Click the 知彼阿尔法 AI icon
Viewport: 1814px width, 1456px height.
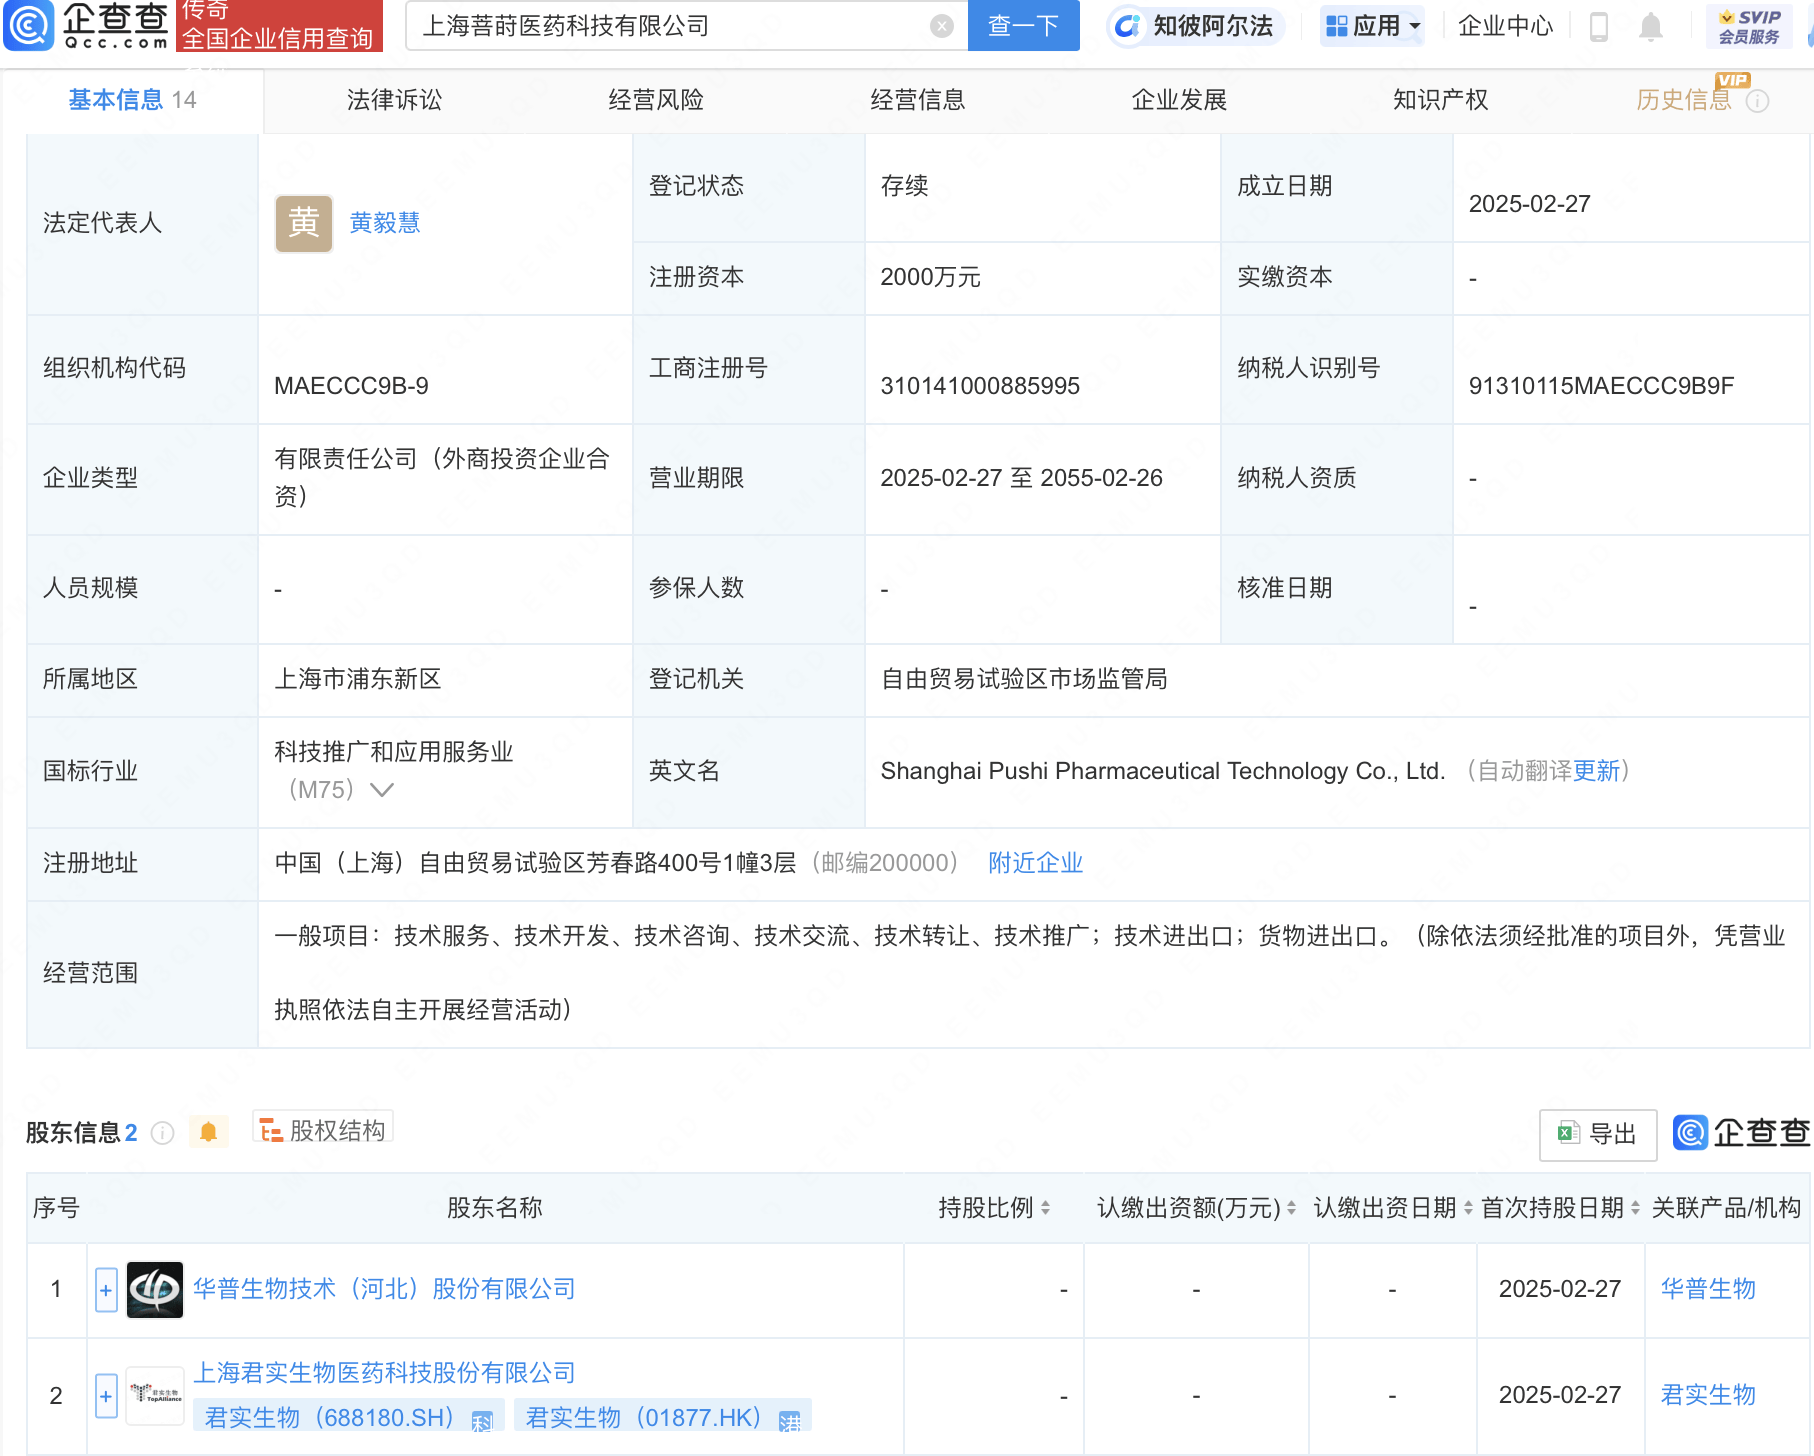1127,26
